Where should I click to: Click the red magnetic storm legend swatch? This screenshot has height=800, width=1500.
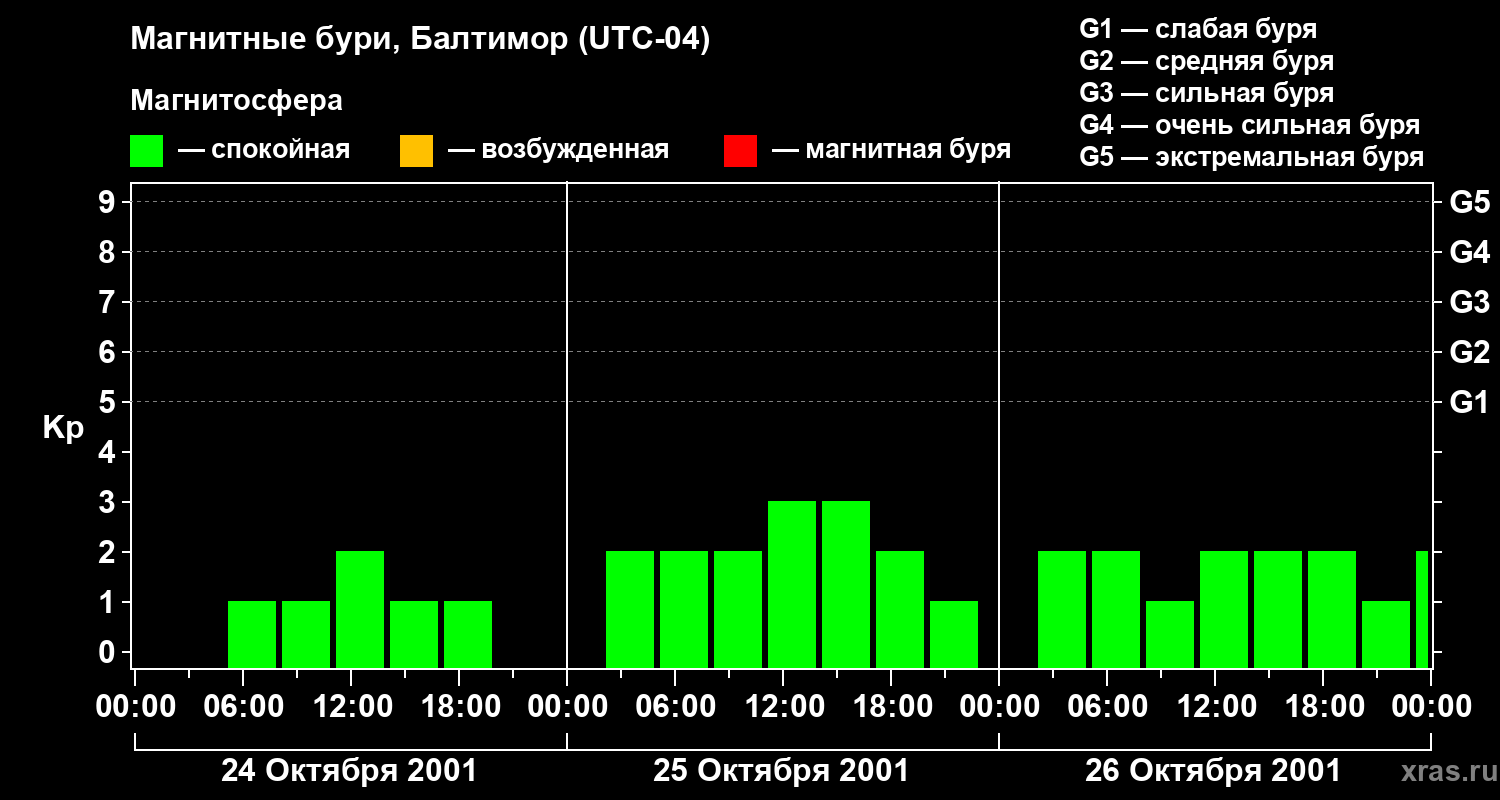coord(740,151)
